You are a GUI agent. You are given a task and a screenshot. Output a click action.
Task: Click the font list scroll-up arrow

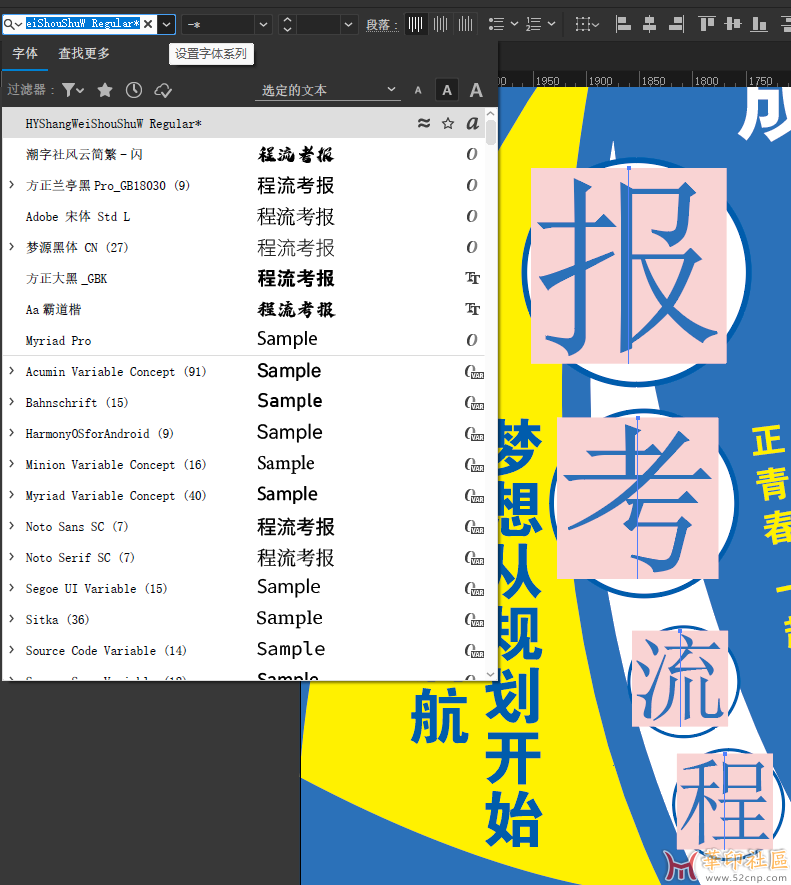pos(491,113)
